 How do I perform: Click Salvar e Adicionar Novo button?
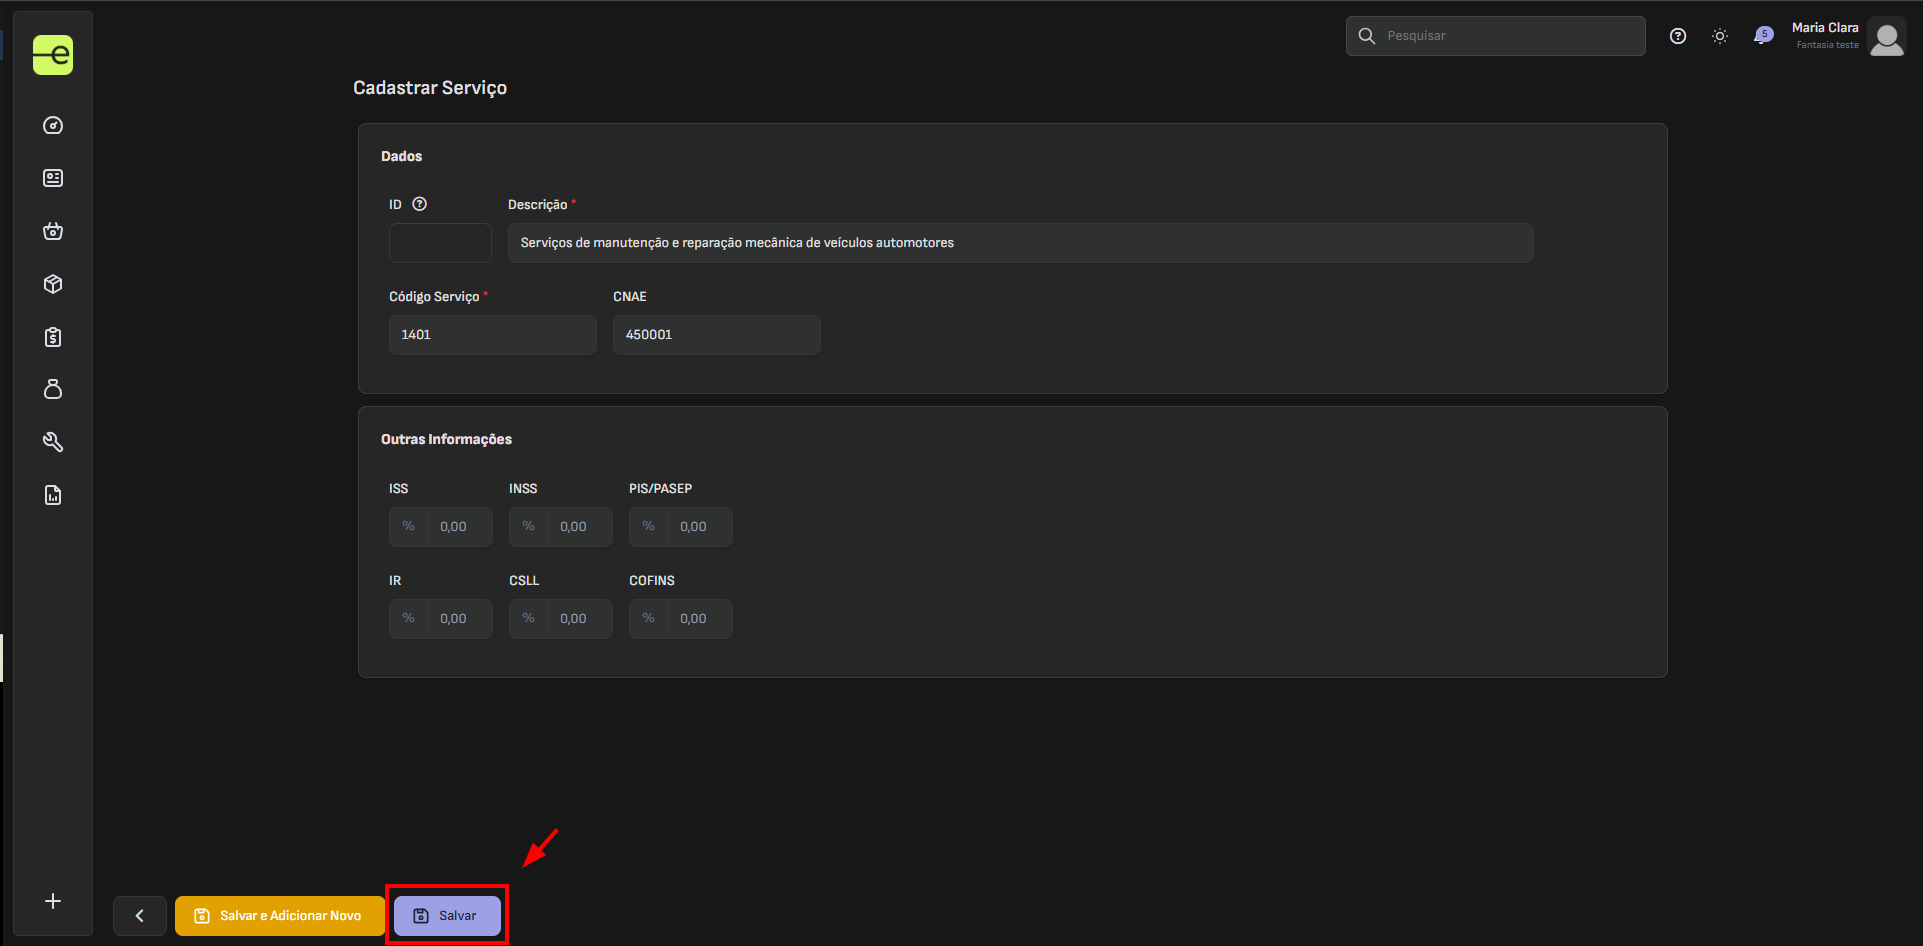click(x=279, y=916)
